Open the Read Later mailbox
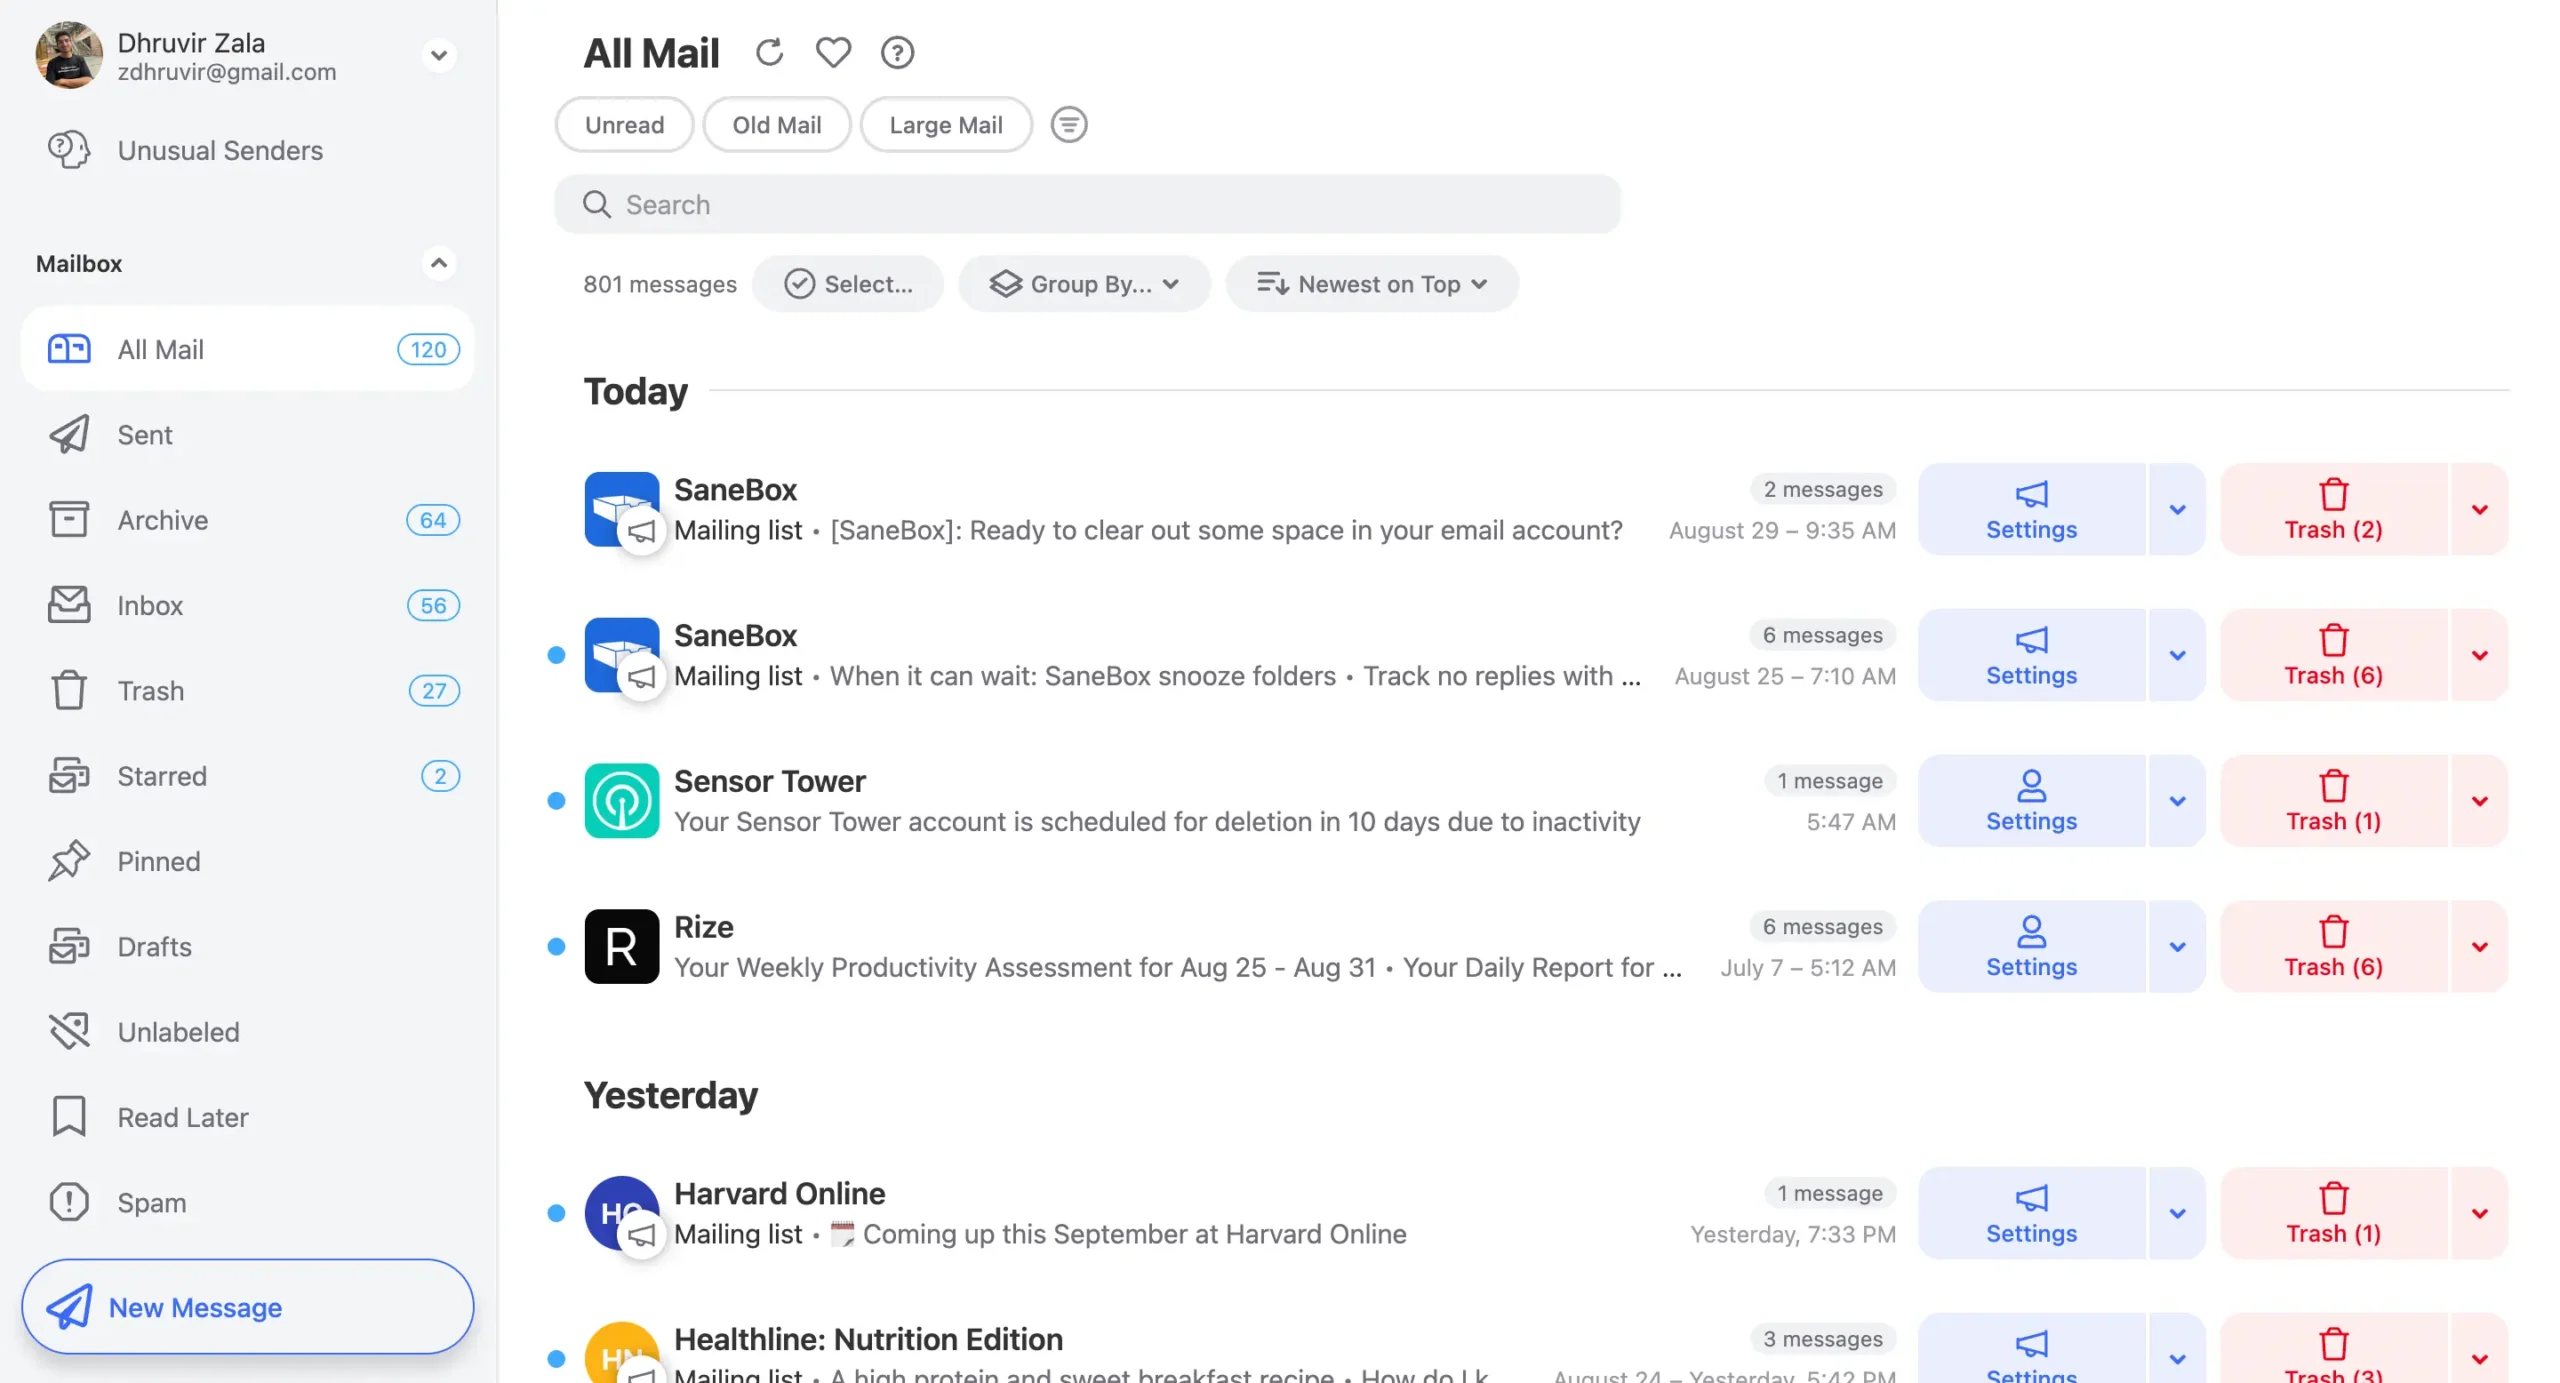 [x=247, y=1116]
